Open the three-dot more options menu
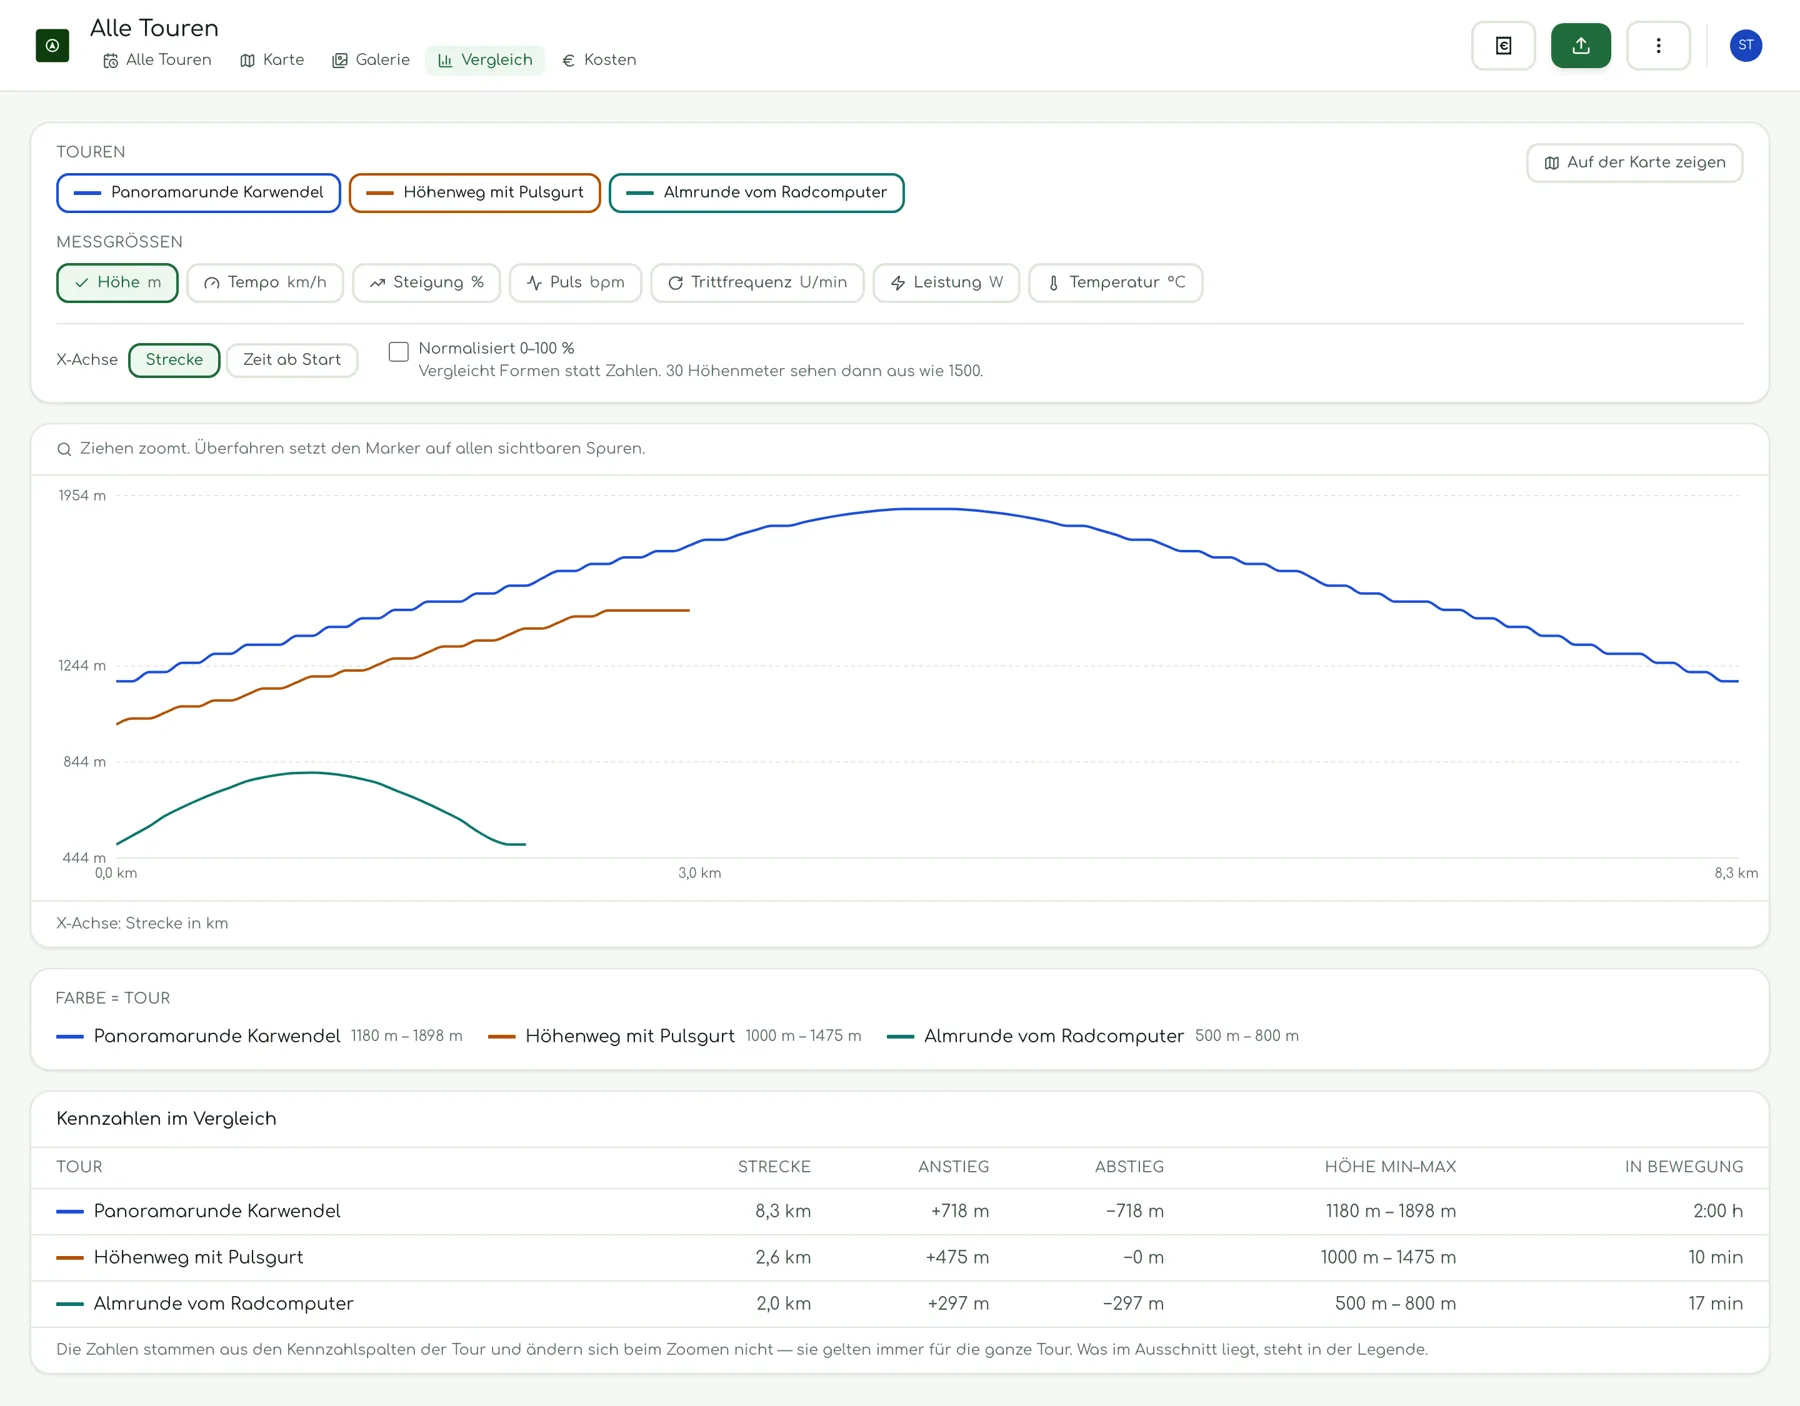Image resolution: width=1800 pixels, height=1406 pixels. point(1658,45)
